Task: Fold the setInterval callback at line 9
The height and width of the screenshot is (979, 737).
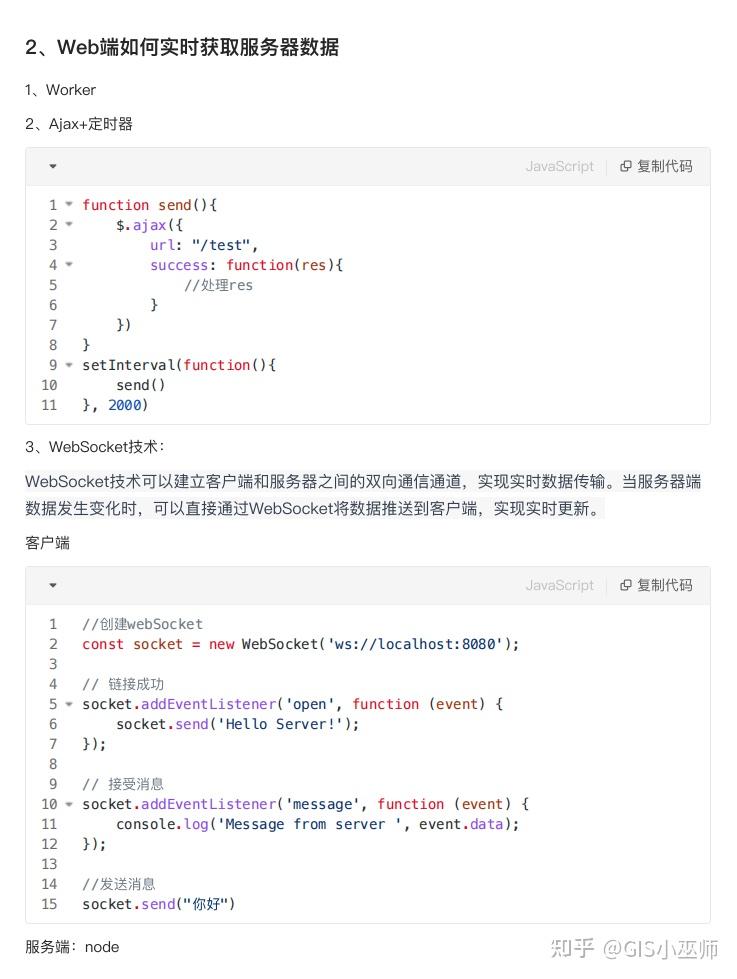Action: (69, 364)
